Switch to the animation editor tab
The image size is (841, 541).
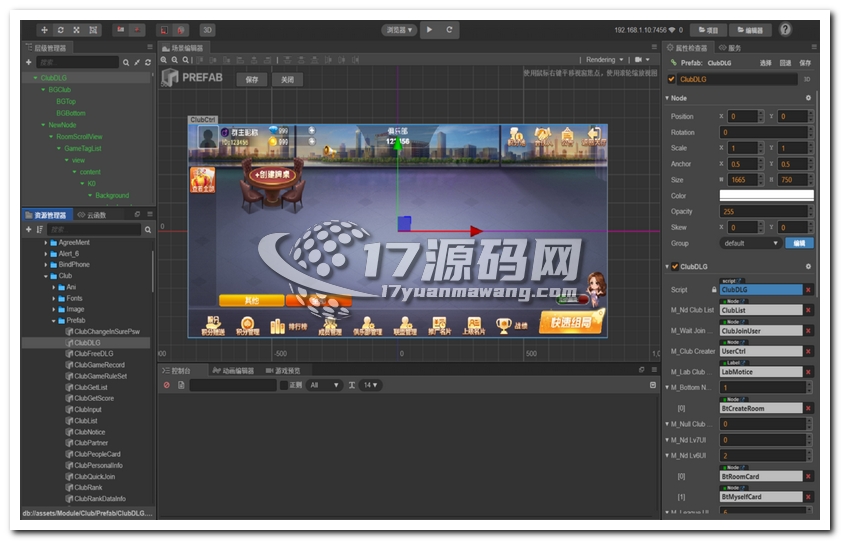pos(233,370)
